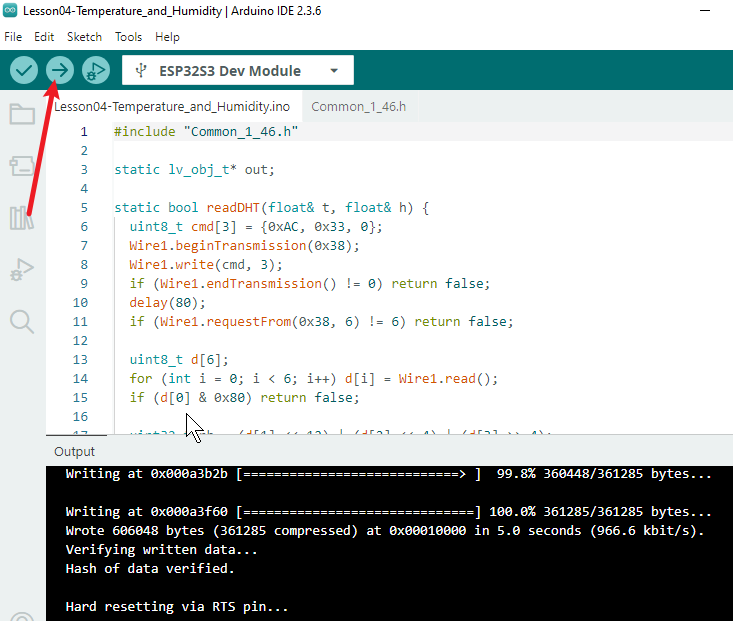Viewport: 733px width, 621px height.
Task: Click the 'delay(80);' code line
Action: (167, 303)
